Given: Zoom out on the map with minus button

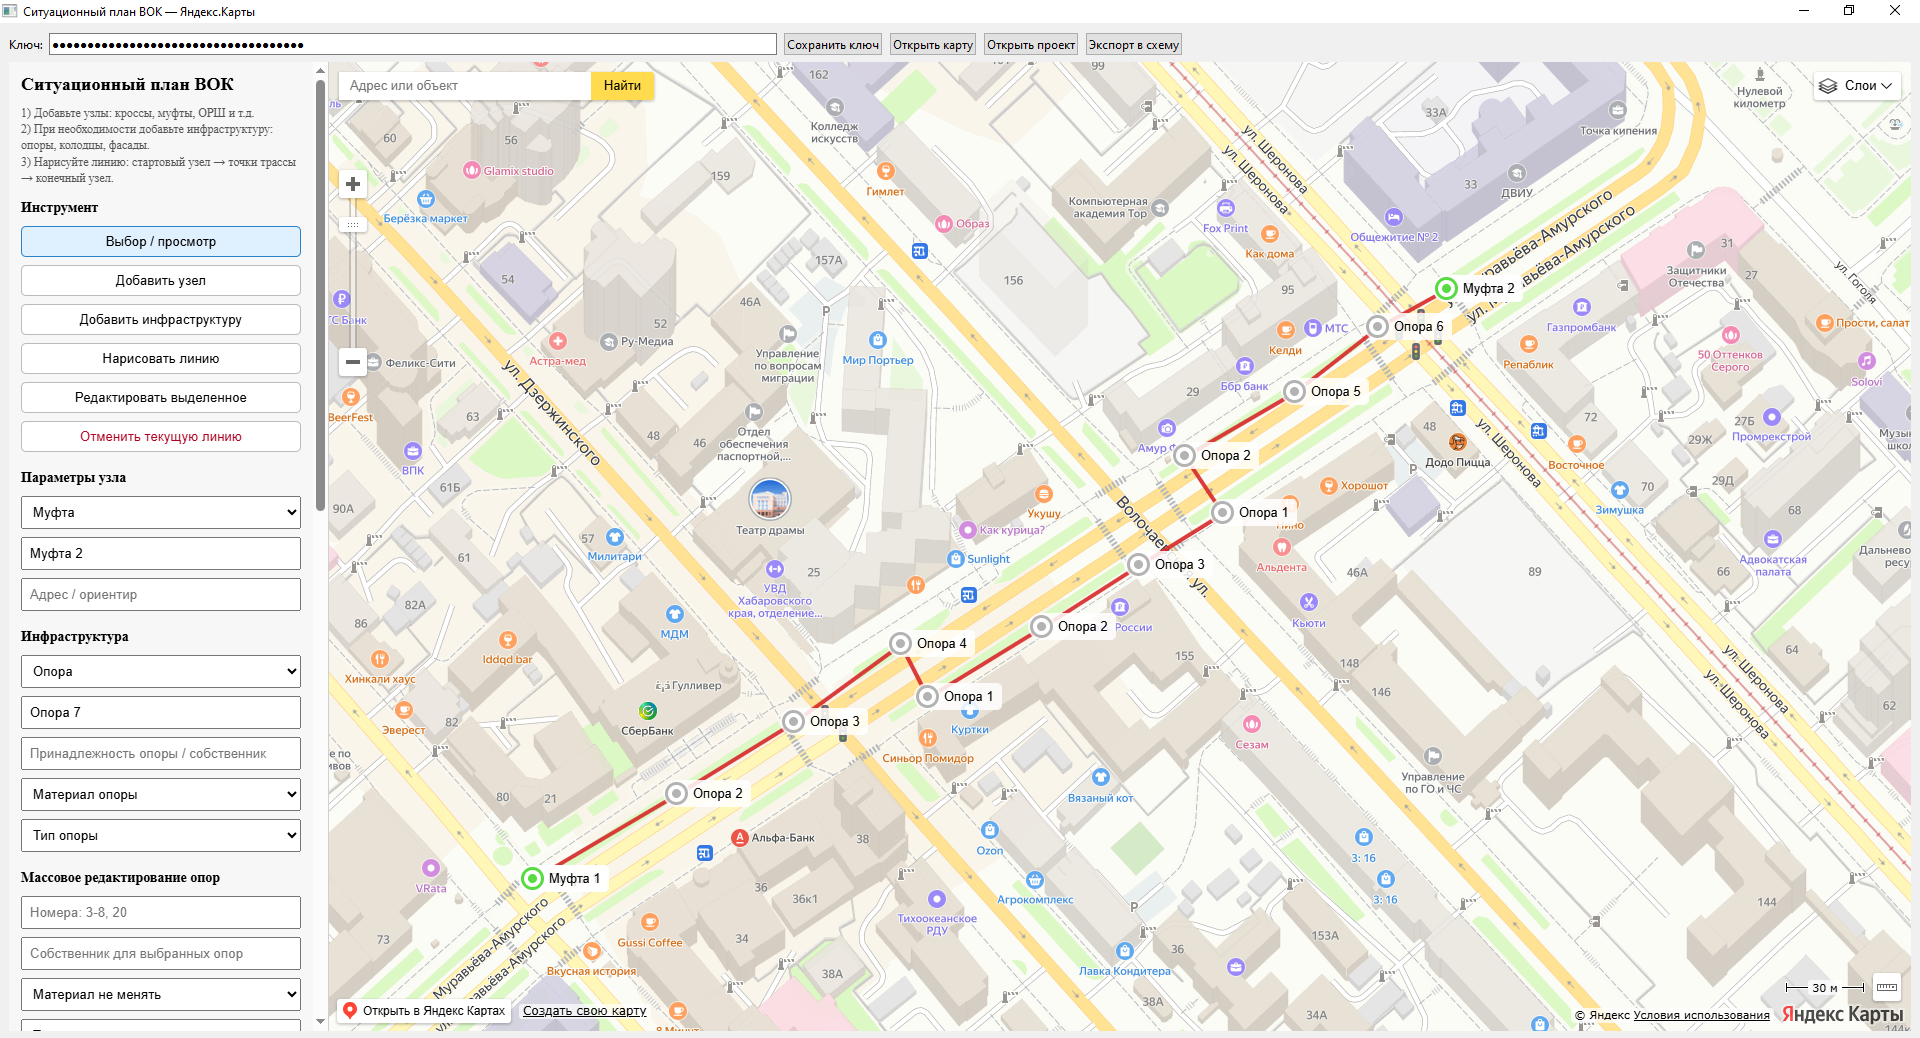Looking at the screenshot, I should click(x=353, y=362).
